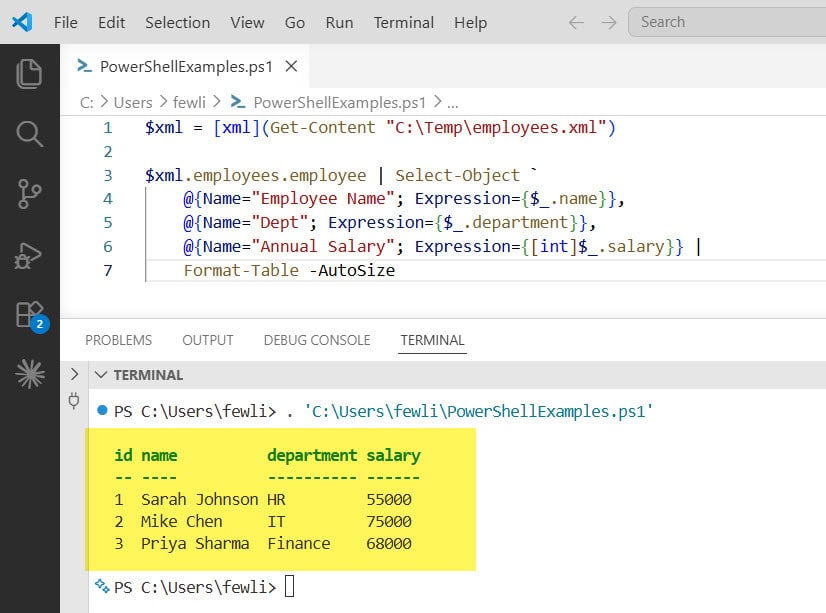This screenshot has height=613, width=826.
Task: Click the breadcrumb ellipsis segment
Action: pyautogui.click(x=453, y=103)
